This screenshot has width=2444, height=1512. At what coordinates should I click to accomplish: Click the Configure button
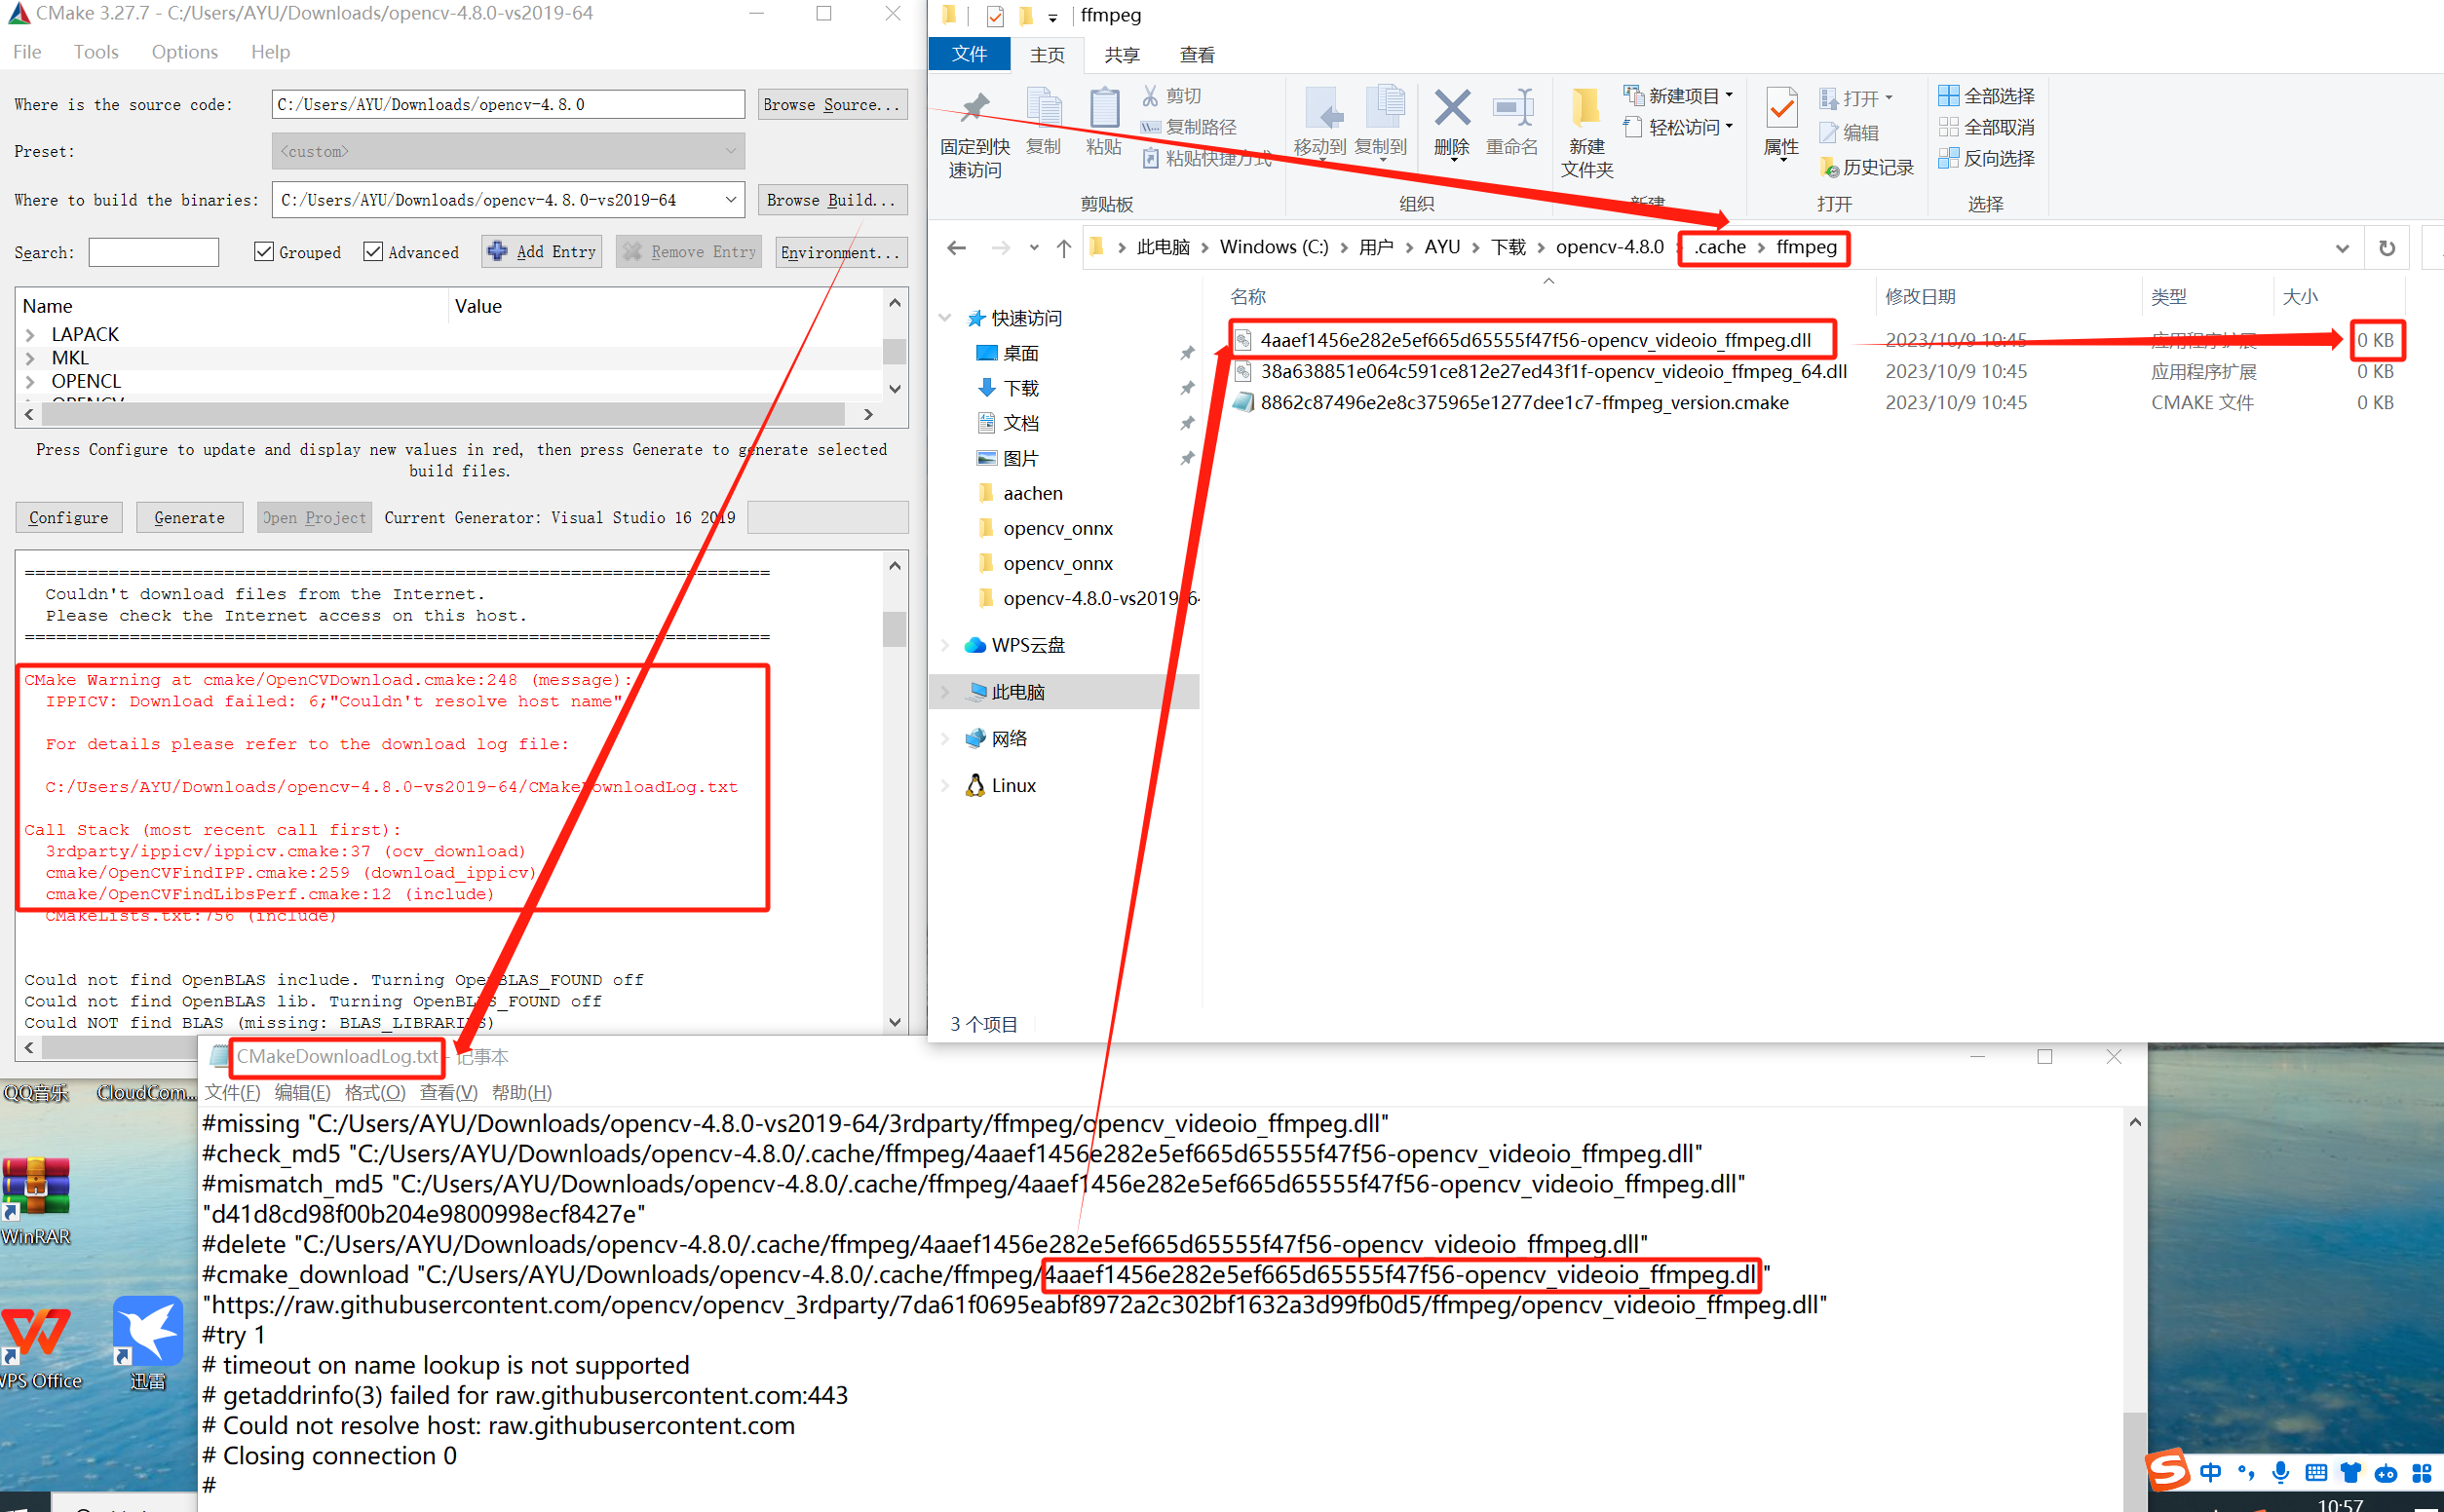click(69, 517)
